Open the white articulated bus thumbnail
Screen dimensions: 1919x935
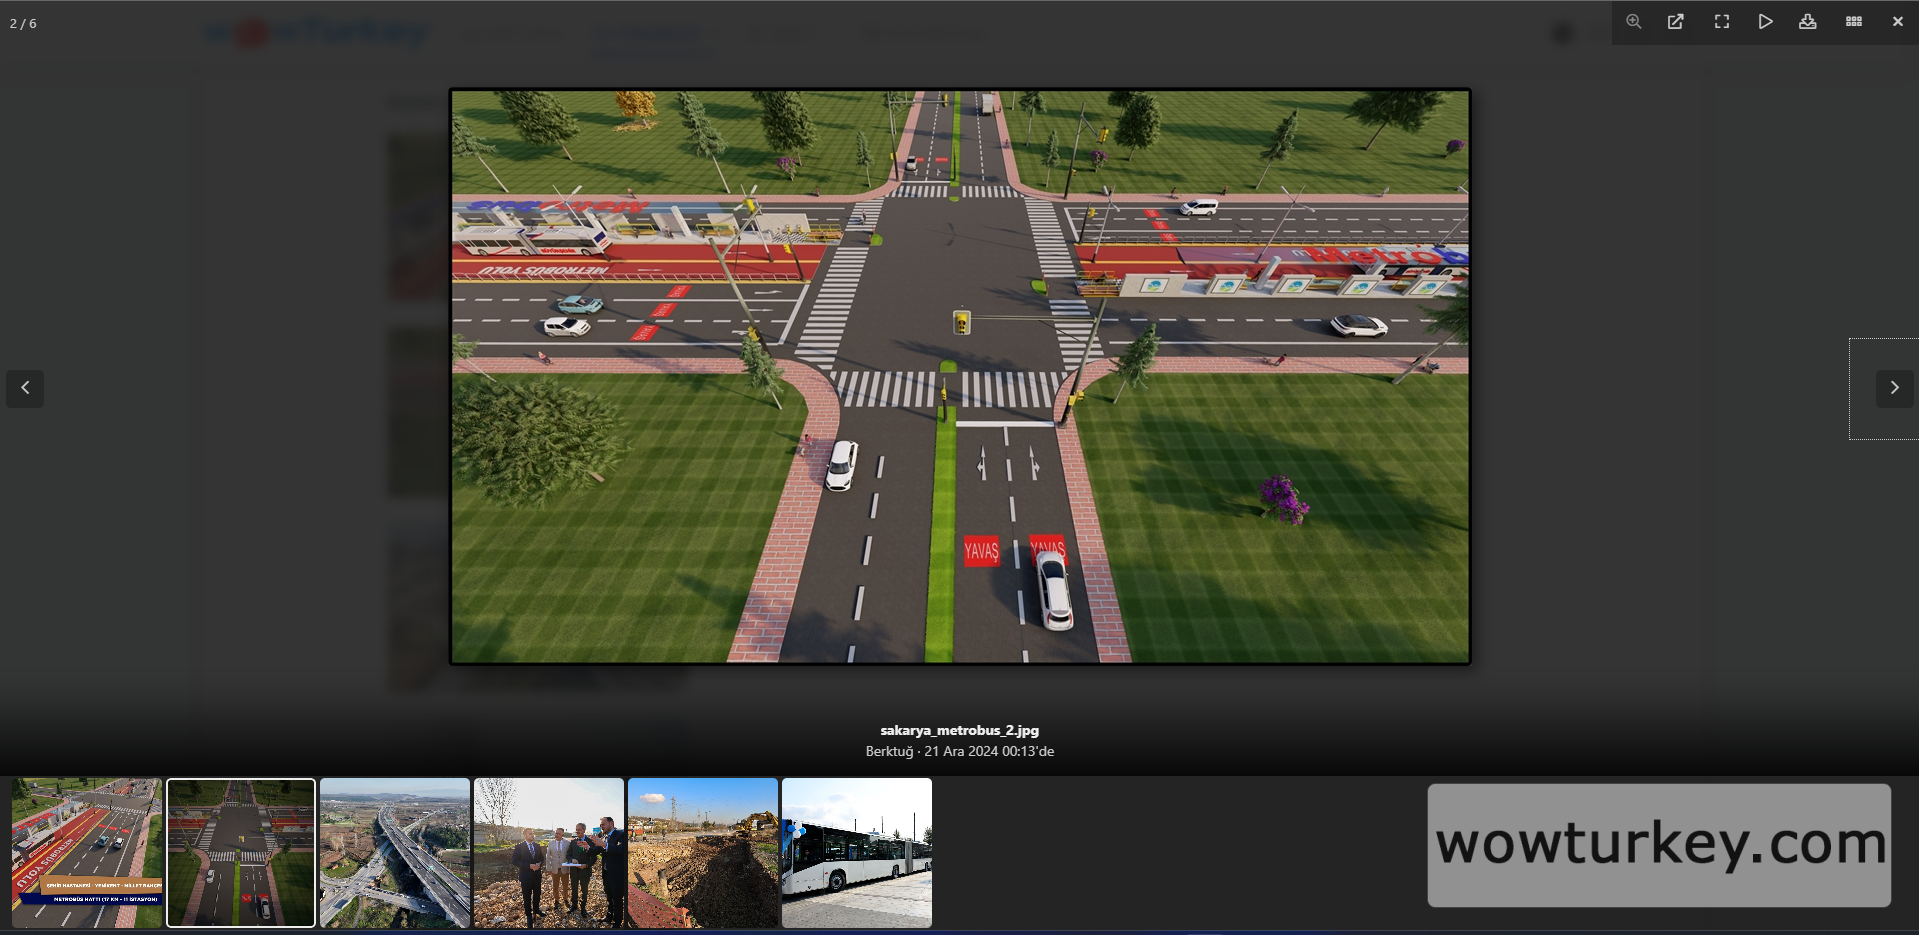857,853
